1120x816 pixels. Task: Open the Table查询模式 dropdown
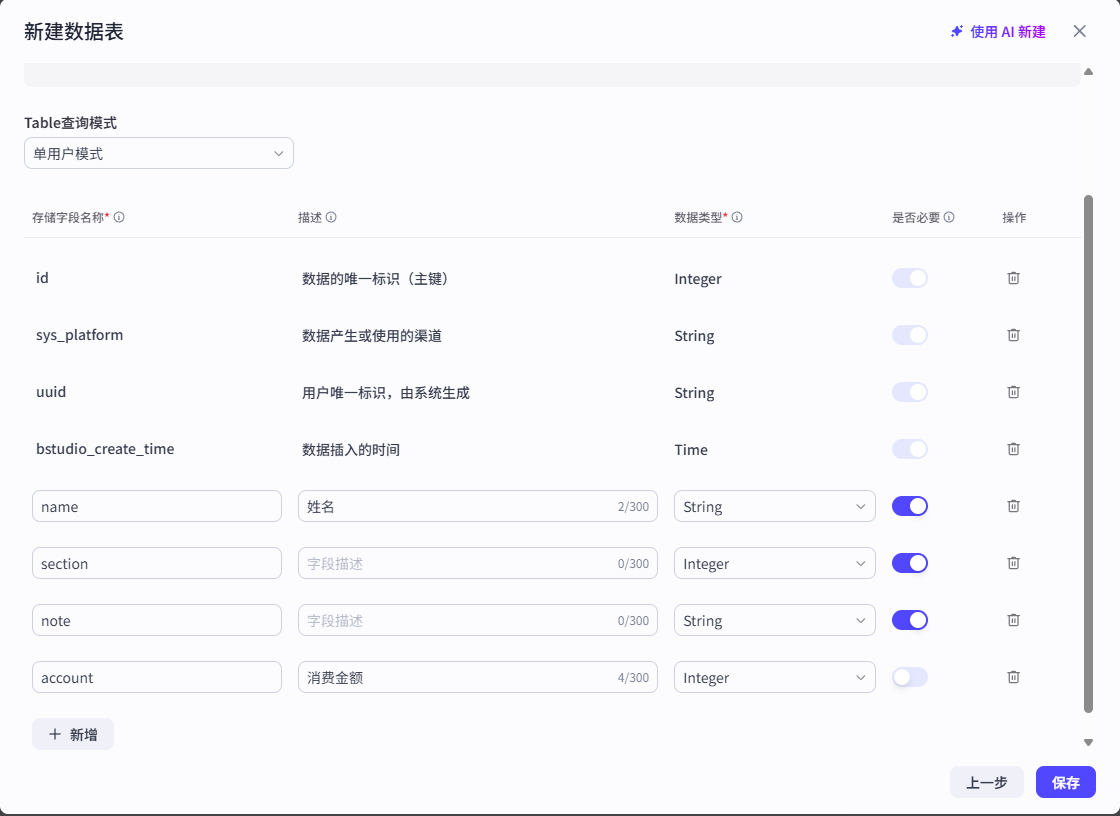(x=159, y=153)
